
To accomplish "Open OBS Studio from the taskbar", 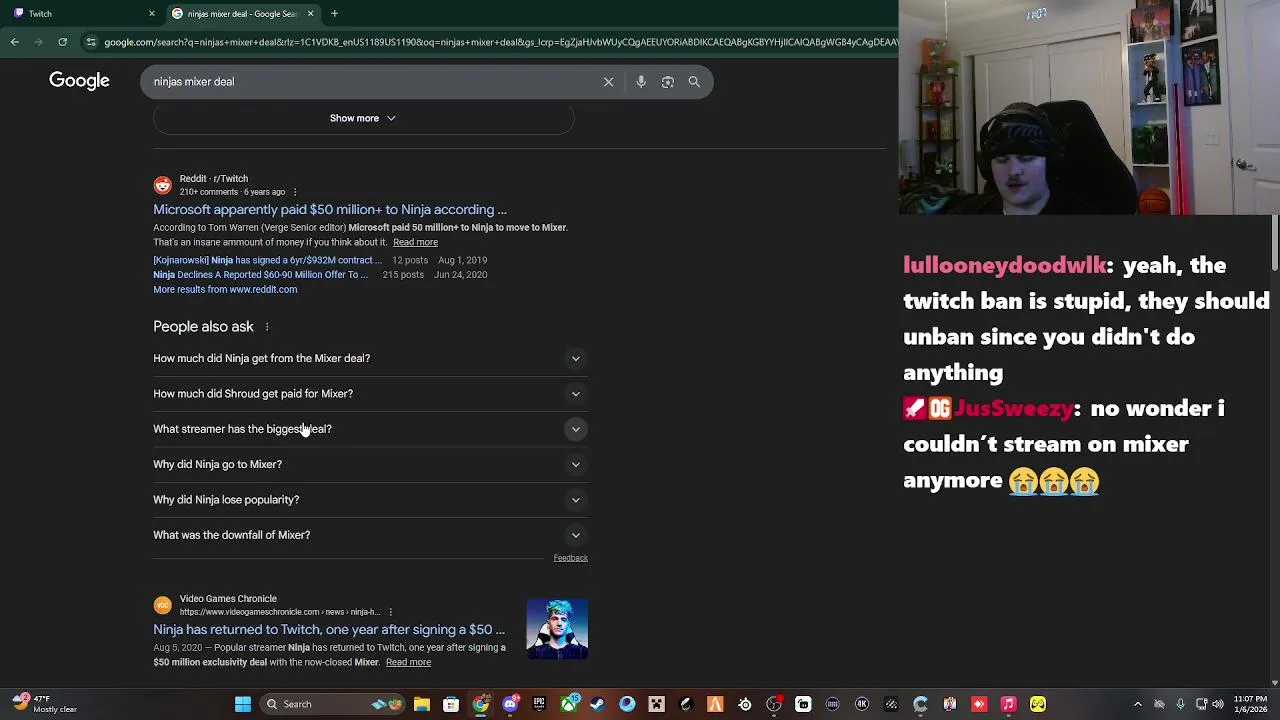I will pyautogui.click(x=774, y=704).
